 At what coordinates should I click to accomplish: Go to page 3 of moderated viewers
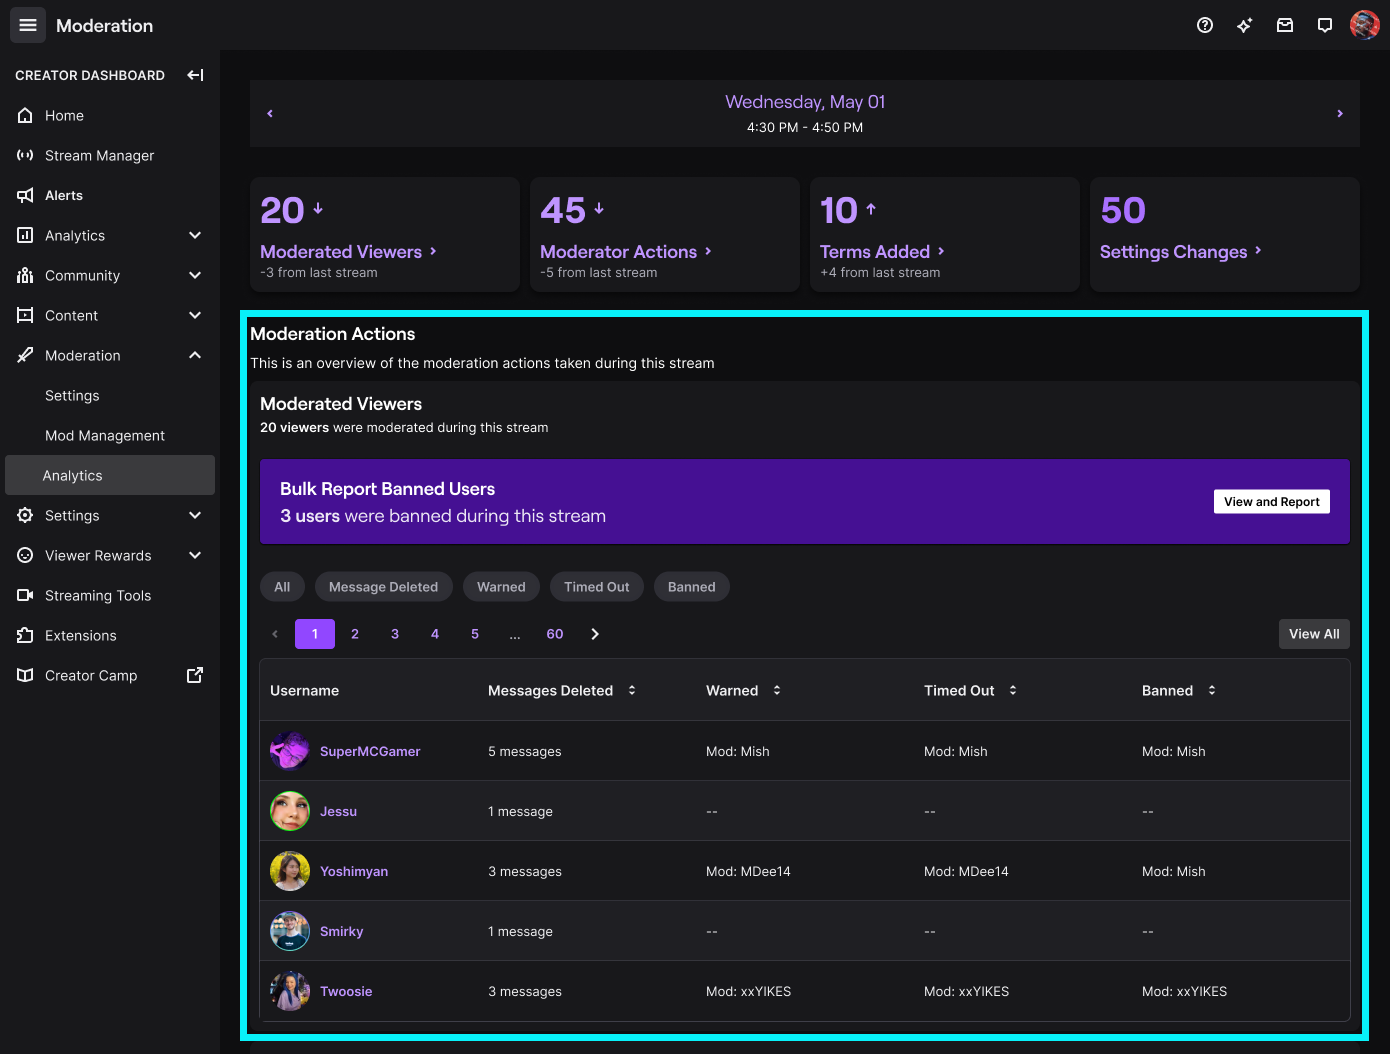tap(394, 633)
